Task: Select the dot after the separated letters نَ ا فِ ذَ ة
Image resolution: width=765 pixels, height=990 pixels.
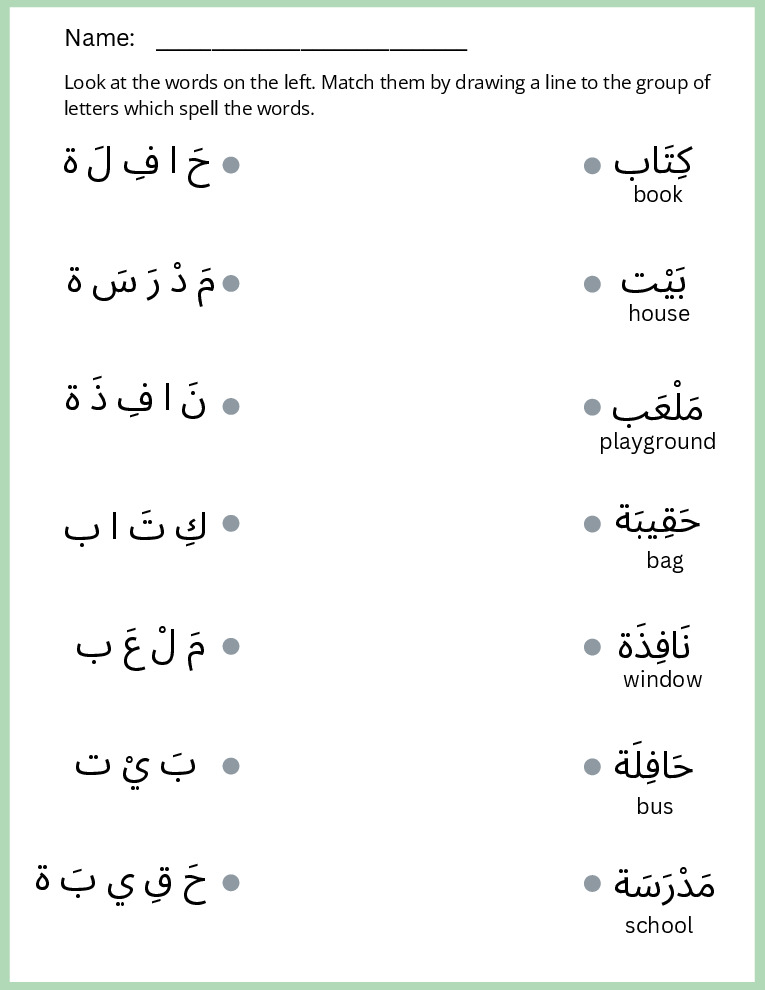Action: [231, 406]
